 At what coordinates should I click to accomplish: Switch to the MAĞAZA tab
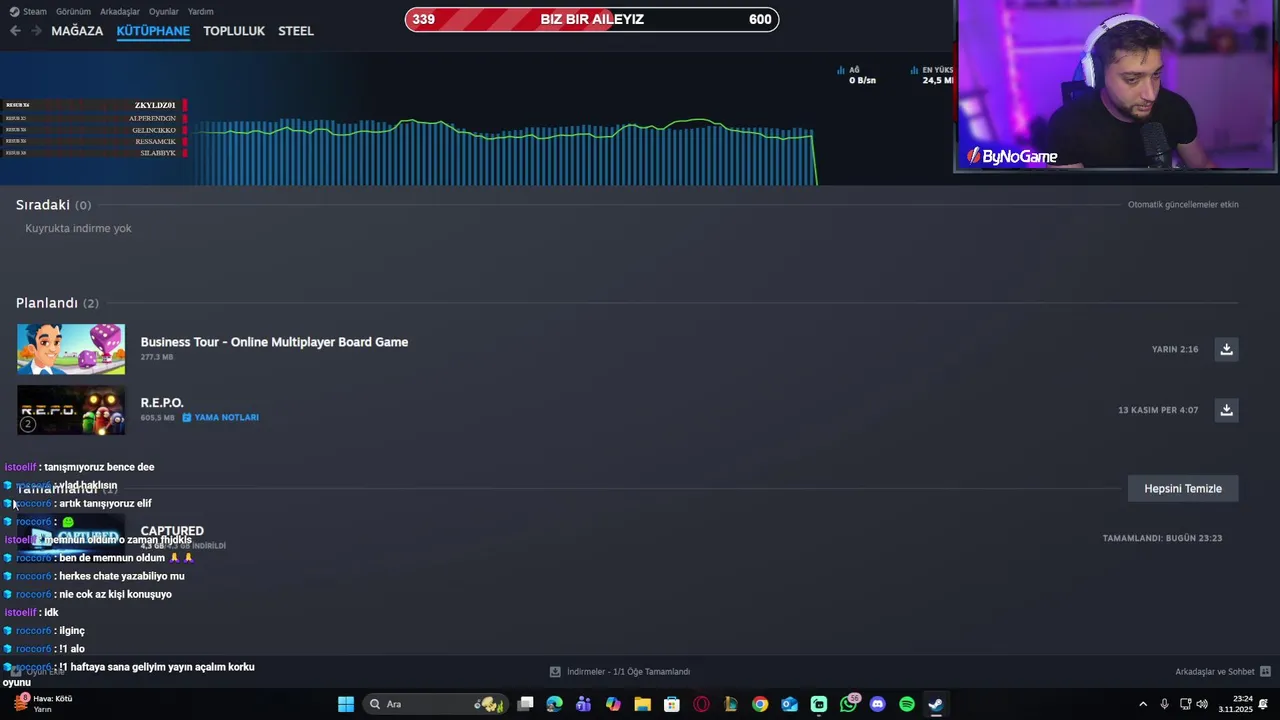(77, 31)
